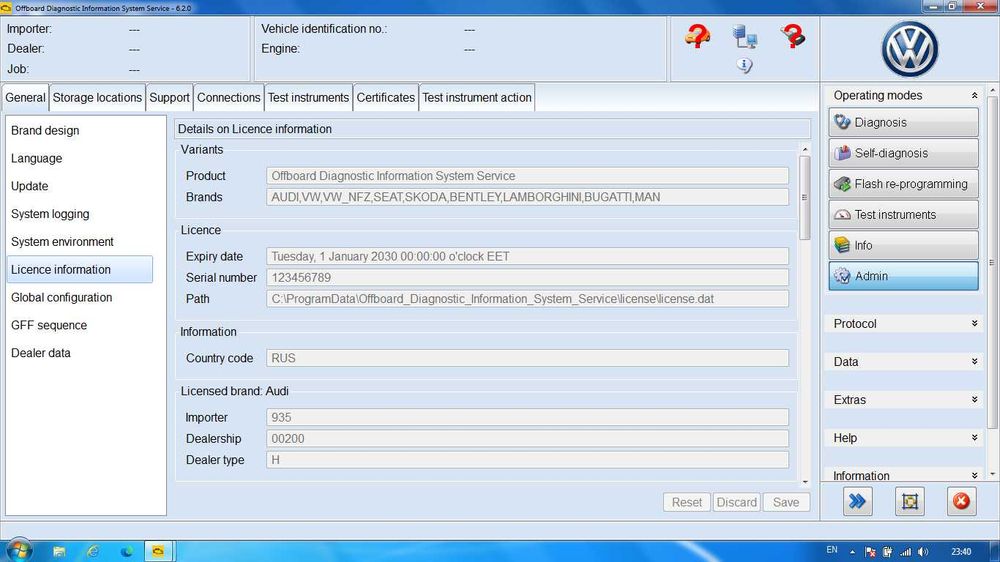Click the Dealer type field

pyautogui.click(x=527, y=460)
